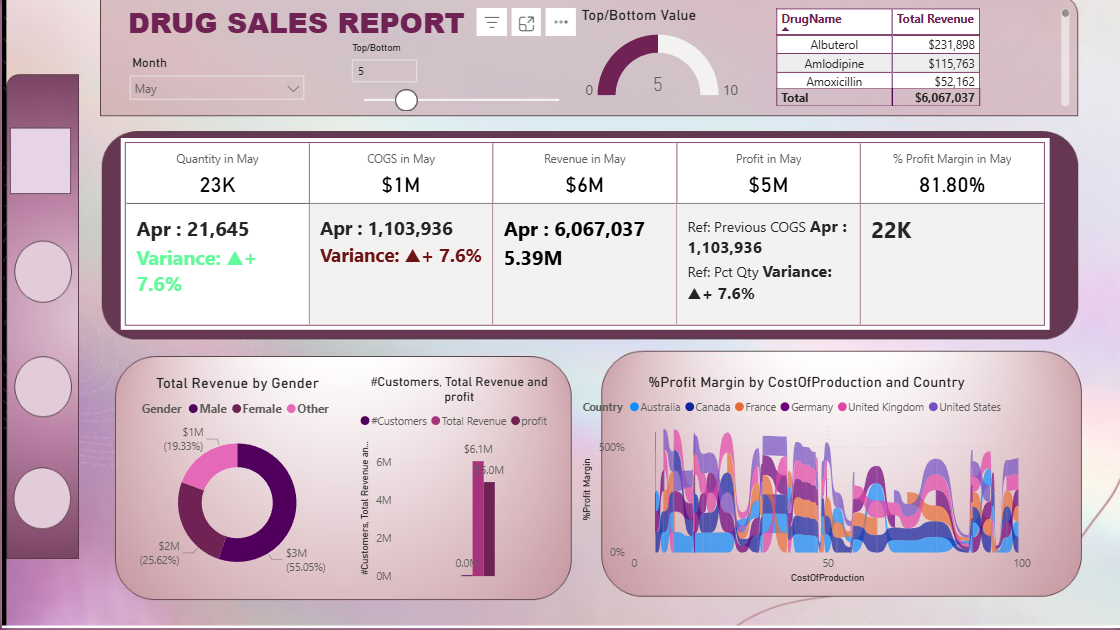Click the Top/Bottom slider handle
Viewport: 1120px width, 630px height.
pyautogui.click(x=406, y=100)
